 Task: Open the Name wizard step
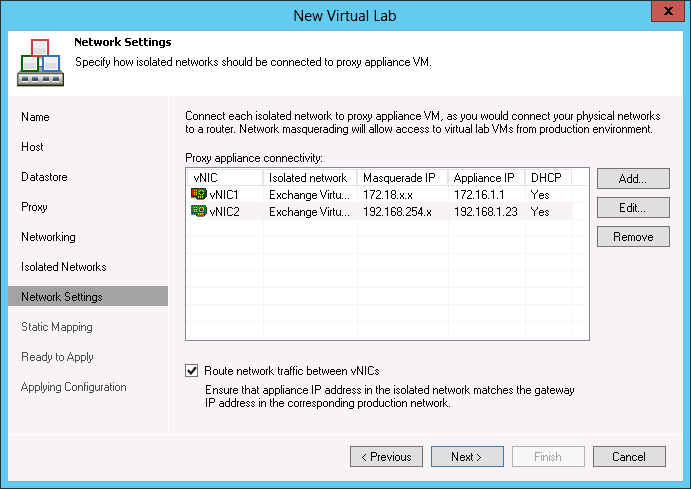coord(35,117)
